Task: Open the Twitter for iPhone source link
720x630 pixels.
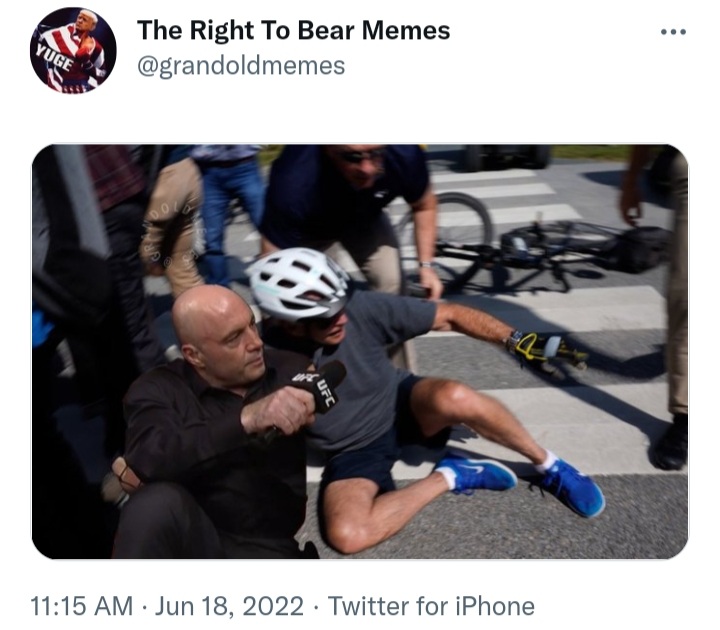Action: pyautogui.click(x=431, y=606)
